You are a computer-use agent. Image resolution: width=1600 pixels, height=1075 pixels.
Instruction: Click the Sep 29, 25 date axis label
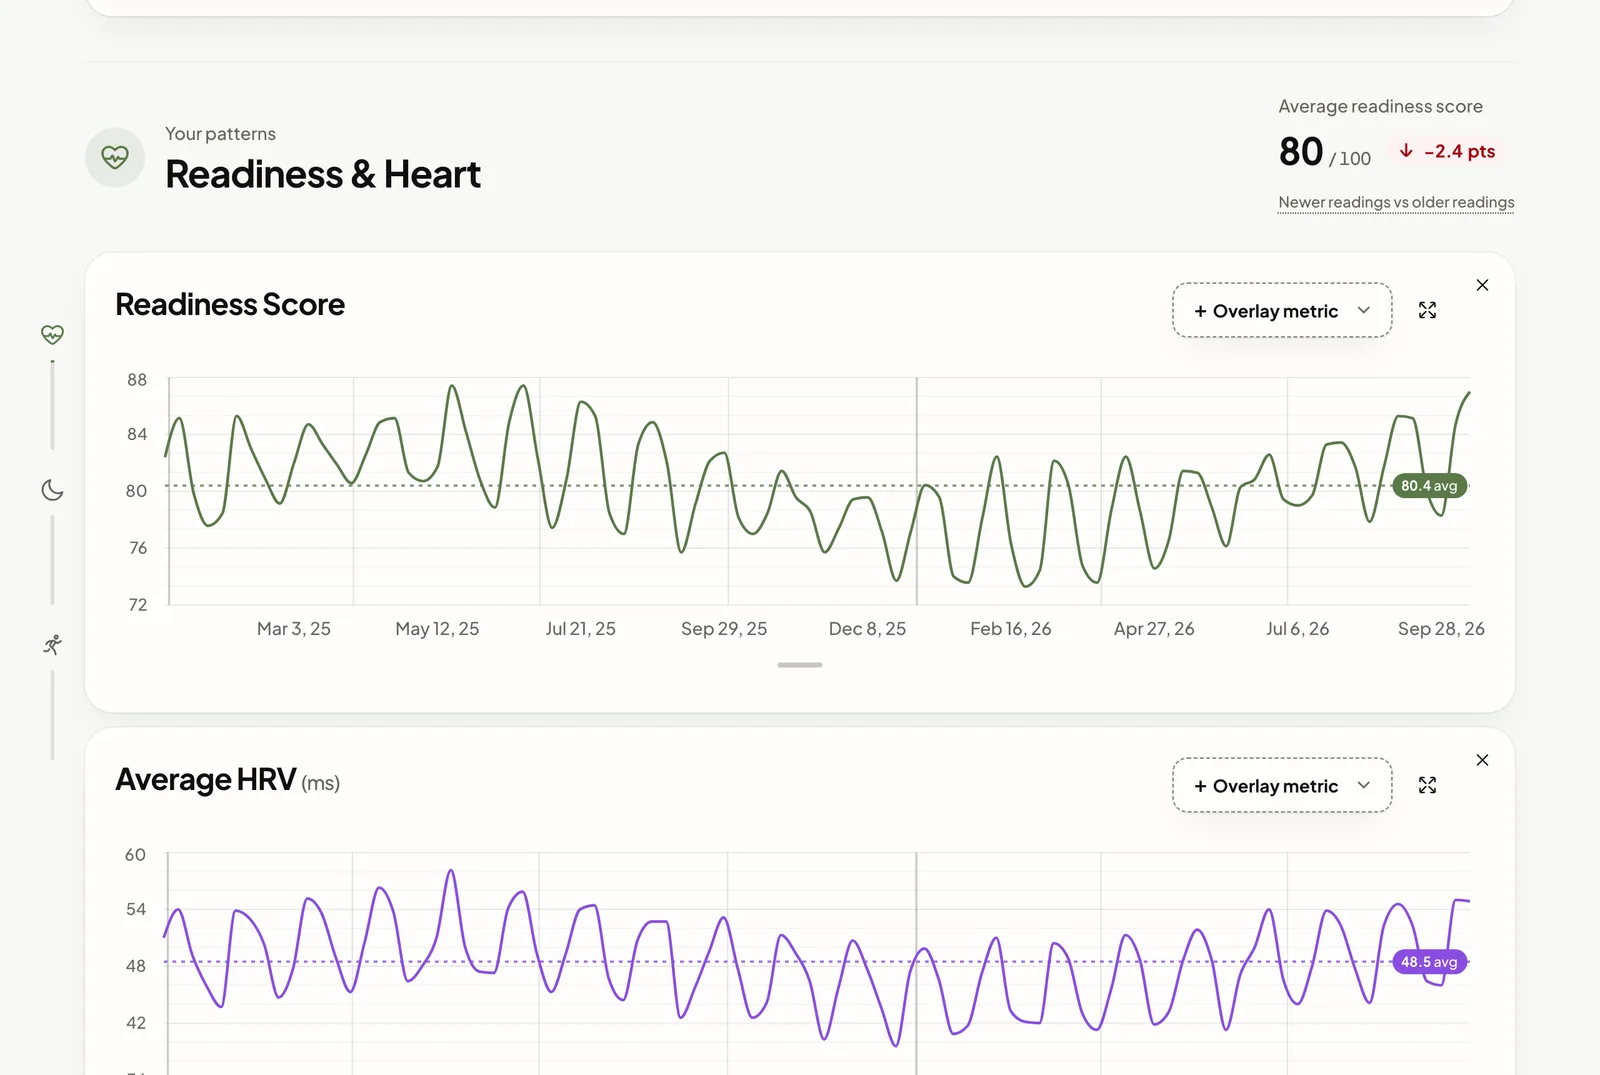[724, 629]
